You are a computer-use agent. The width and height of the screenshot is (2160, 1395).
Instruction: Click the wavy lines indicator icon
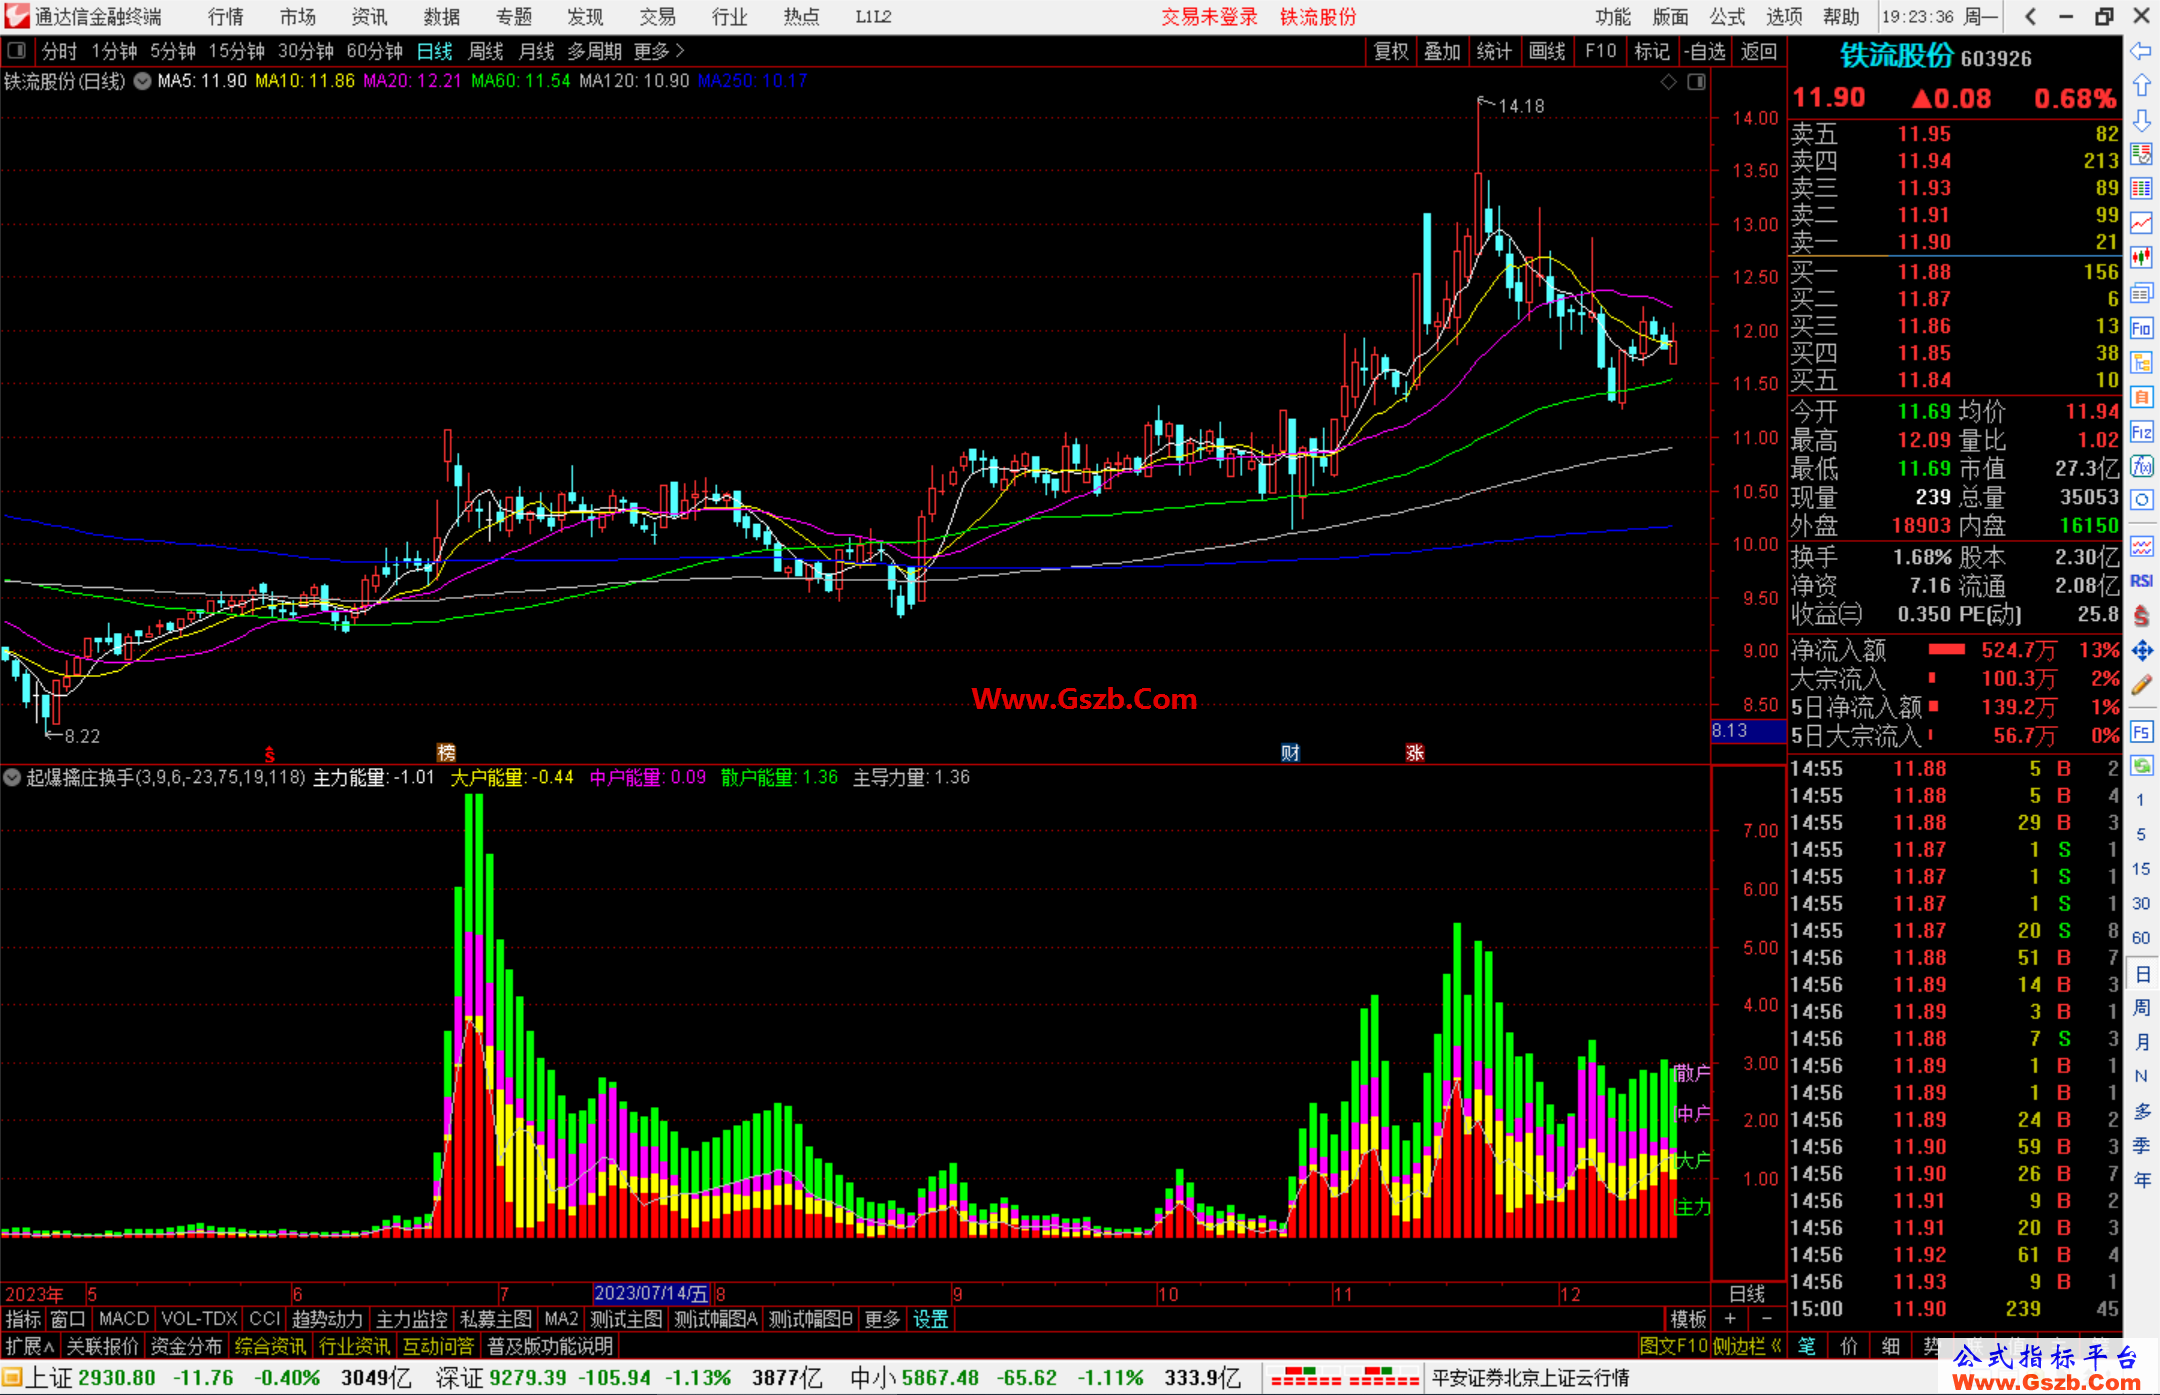point(2141,546)
